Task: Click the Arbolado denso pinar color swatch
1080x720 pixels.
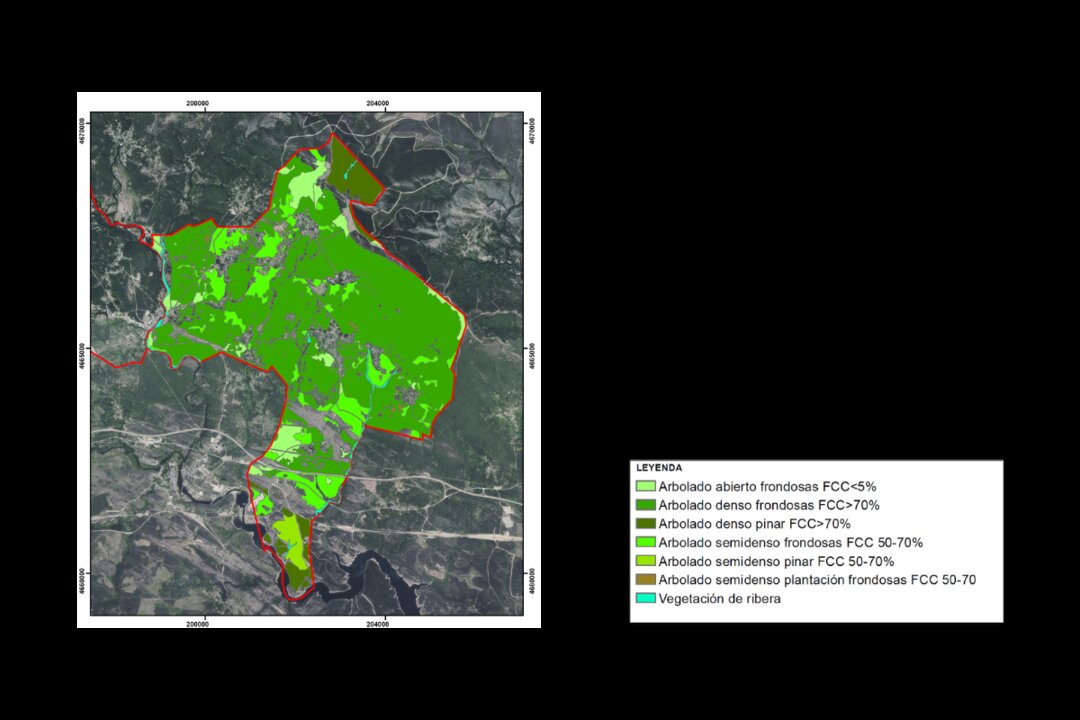Action: pyautogui.click(x=646, y=524)
